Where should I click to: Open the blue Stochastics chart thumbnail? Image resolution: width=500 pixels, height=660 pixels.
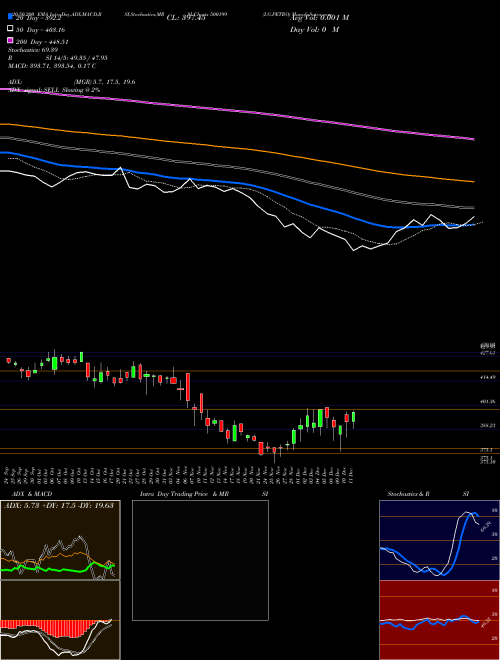point(439,540)
